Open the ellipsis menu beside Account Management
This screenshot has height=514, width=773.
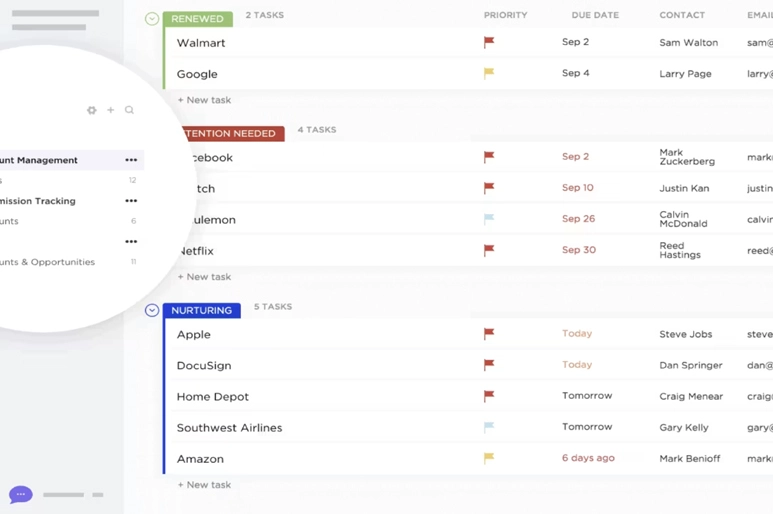coord(131,160)
